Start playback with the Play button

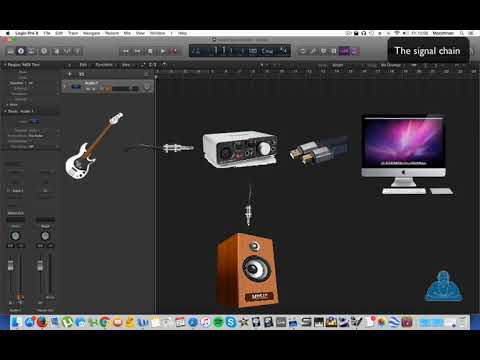(x=162, y=51)
